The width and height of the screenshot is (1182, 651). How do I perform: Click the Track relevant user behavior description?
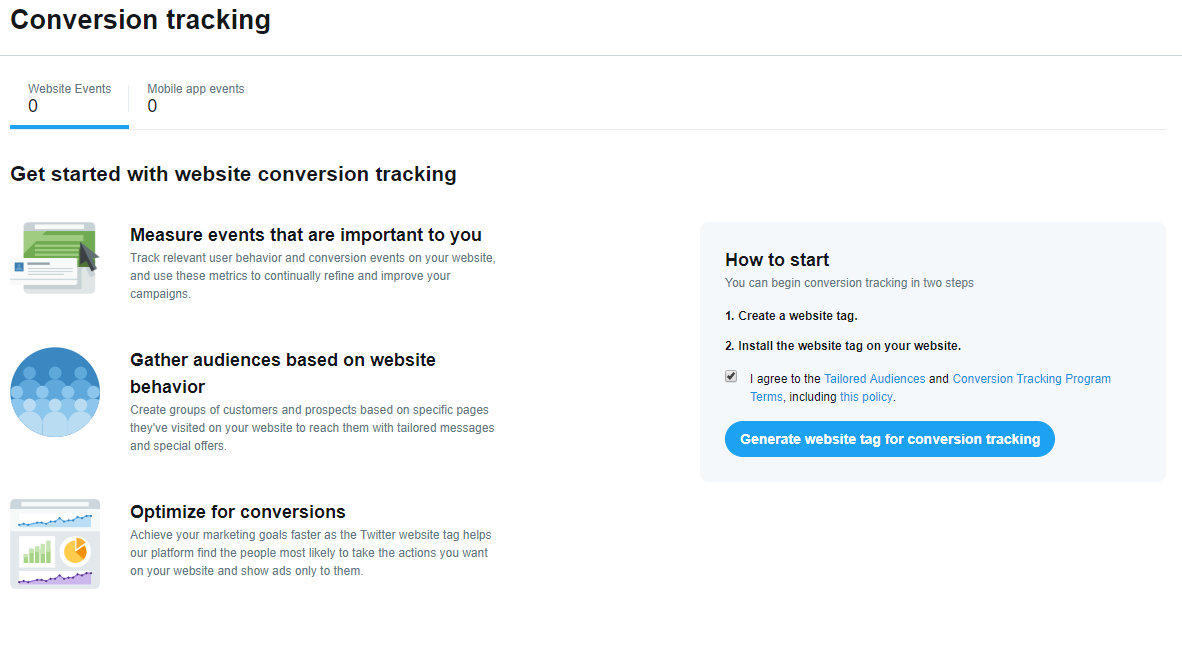point(312,276)
